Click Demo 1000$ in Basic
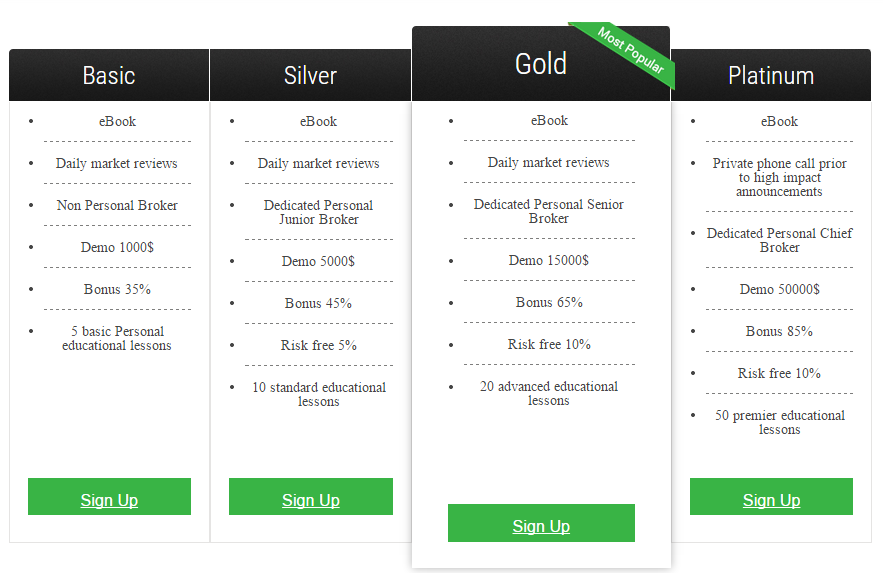 coord(117,247)
